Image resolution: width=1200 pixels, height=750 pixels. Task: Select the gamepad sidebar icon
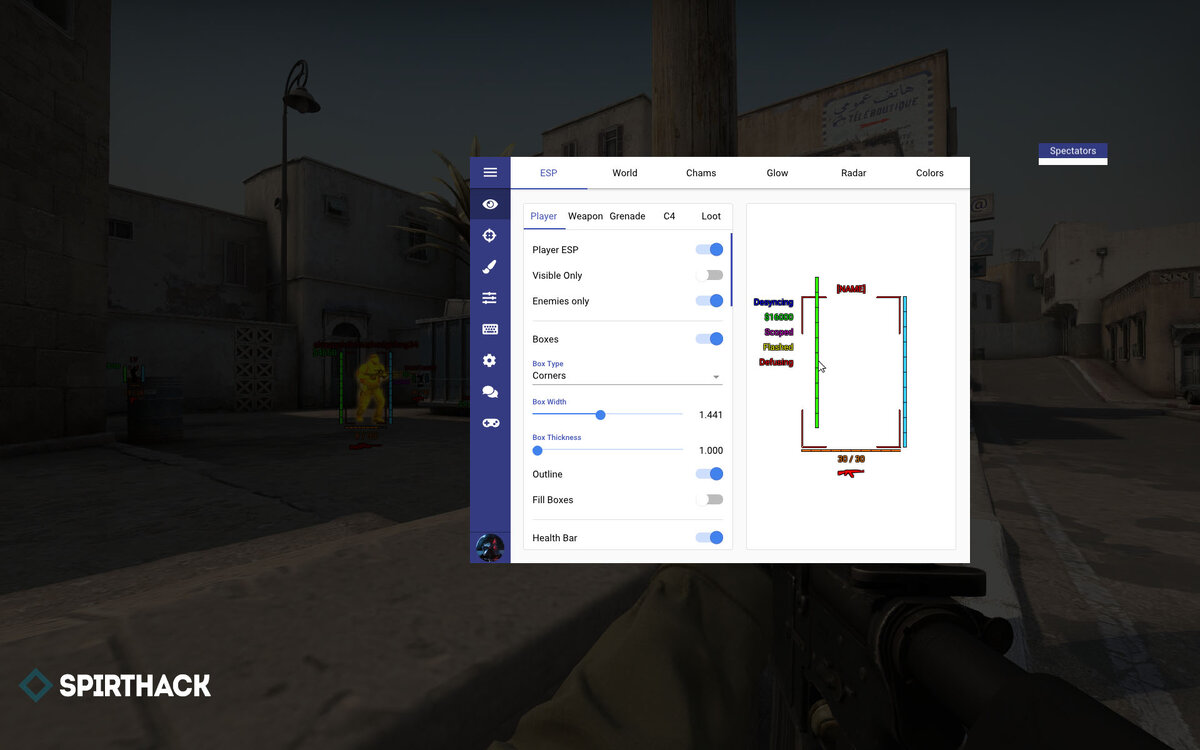[x=490, y=423]
